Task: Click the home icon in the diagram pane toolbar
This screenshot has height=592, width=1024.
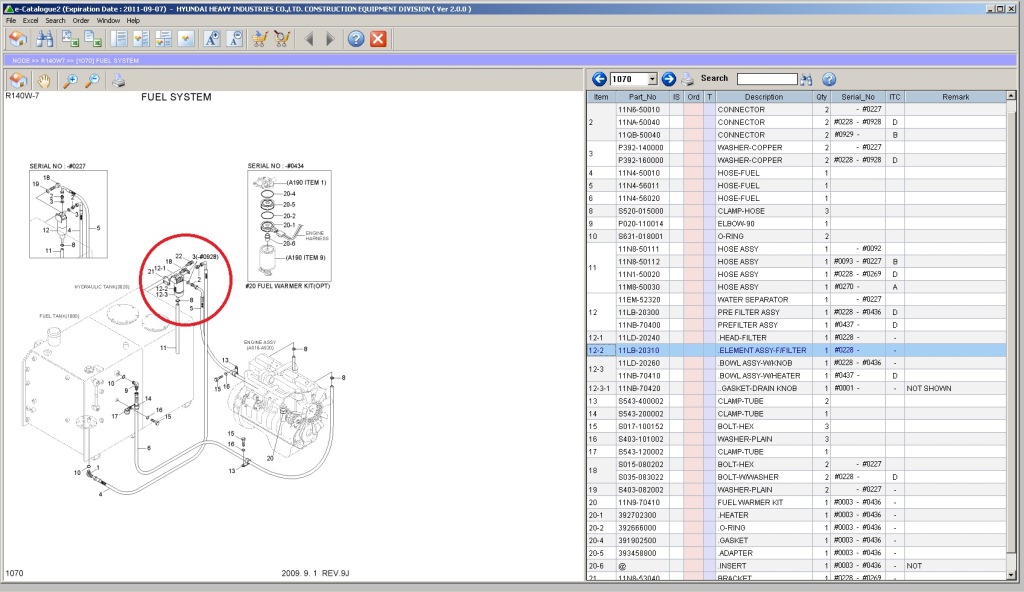Action: coord(18,80)
